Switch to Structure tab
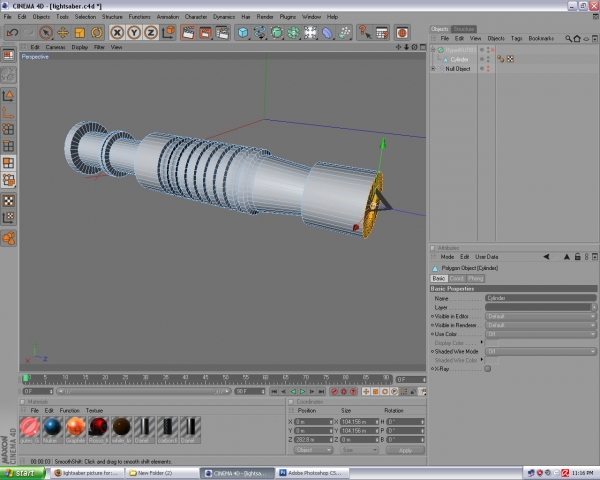The width and height of the screenshot is (600, 480). (464, 29)
